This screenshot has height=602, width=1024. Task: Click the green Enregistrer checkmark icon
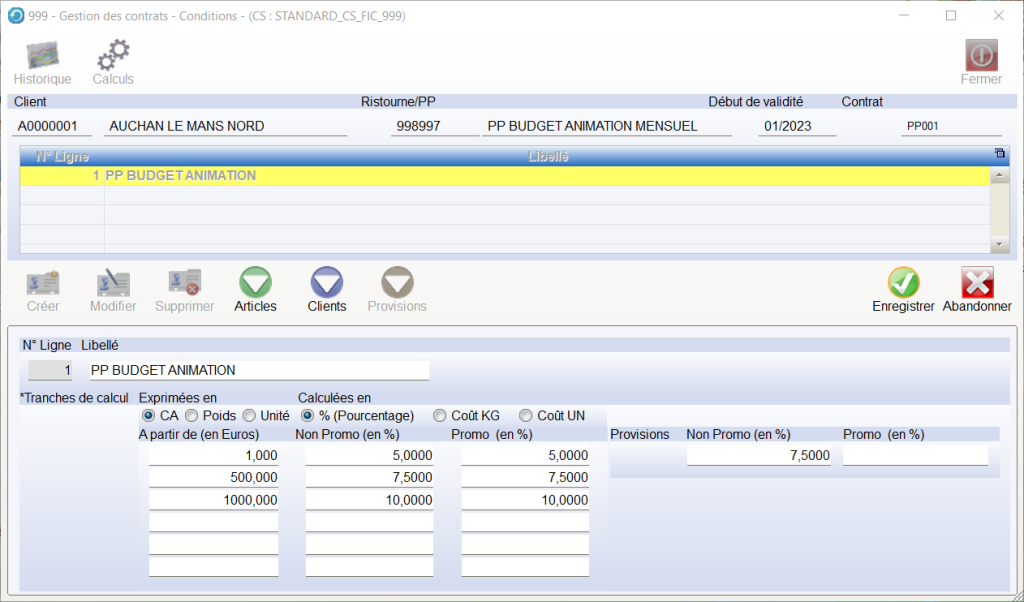coord(903,283)
